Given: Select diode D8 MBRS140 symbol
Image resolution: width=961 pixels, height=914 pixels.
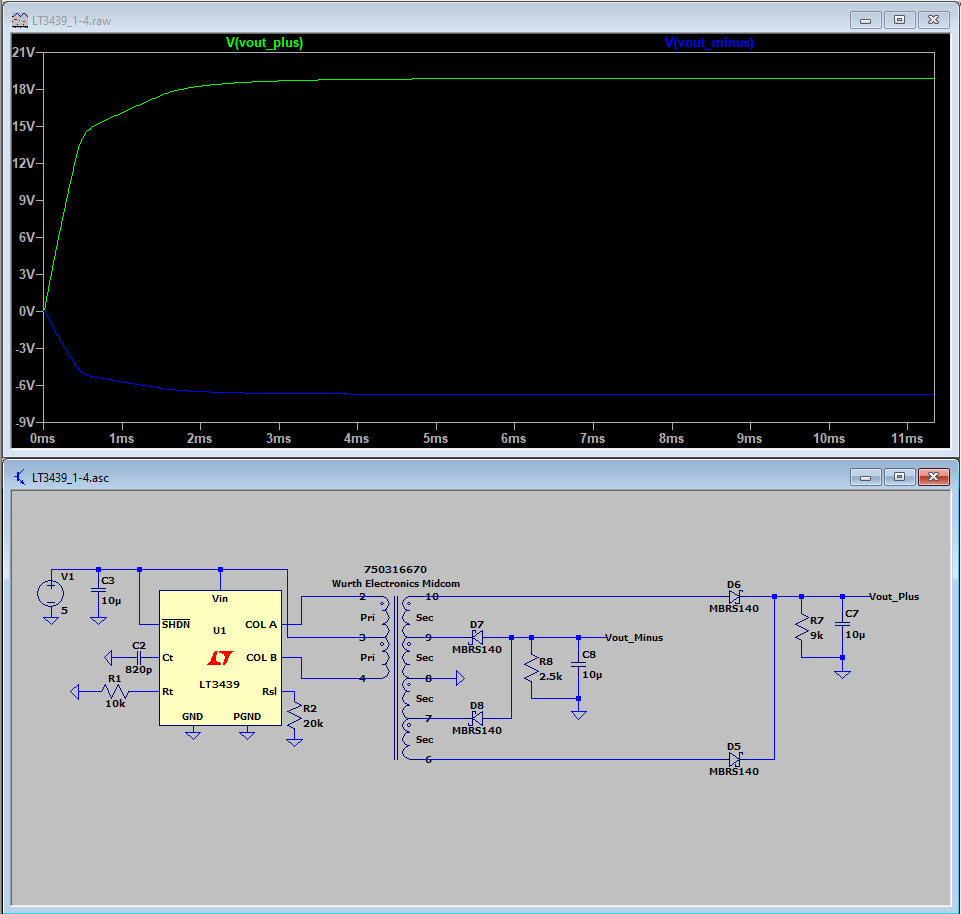Looking at the screenshot, I should (x=476, y=718).
